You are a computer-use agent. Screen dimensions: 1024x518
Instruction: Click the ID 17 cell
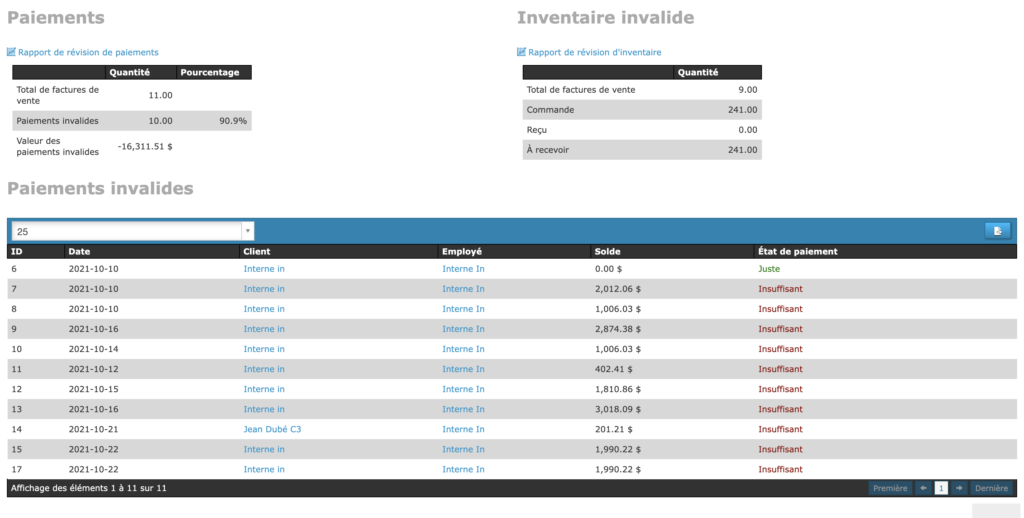(16, 469)
